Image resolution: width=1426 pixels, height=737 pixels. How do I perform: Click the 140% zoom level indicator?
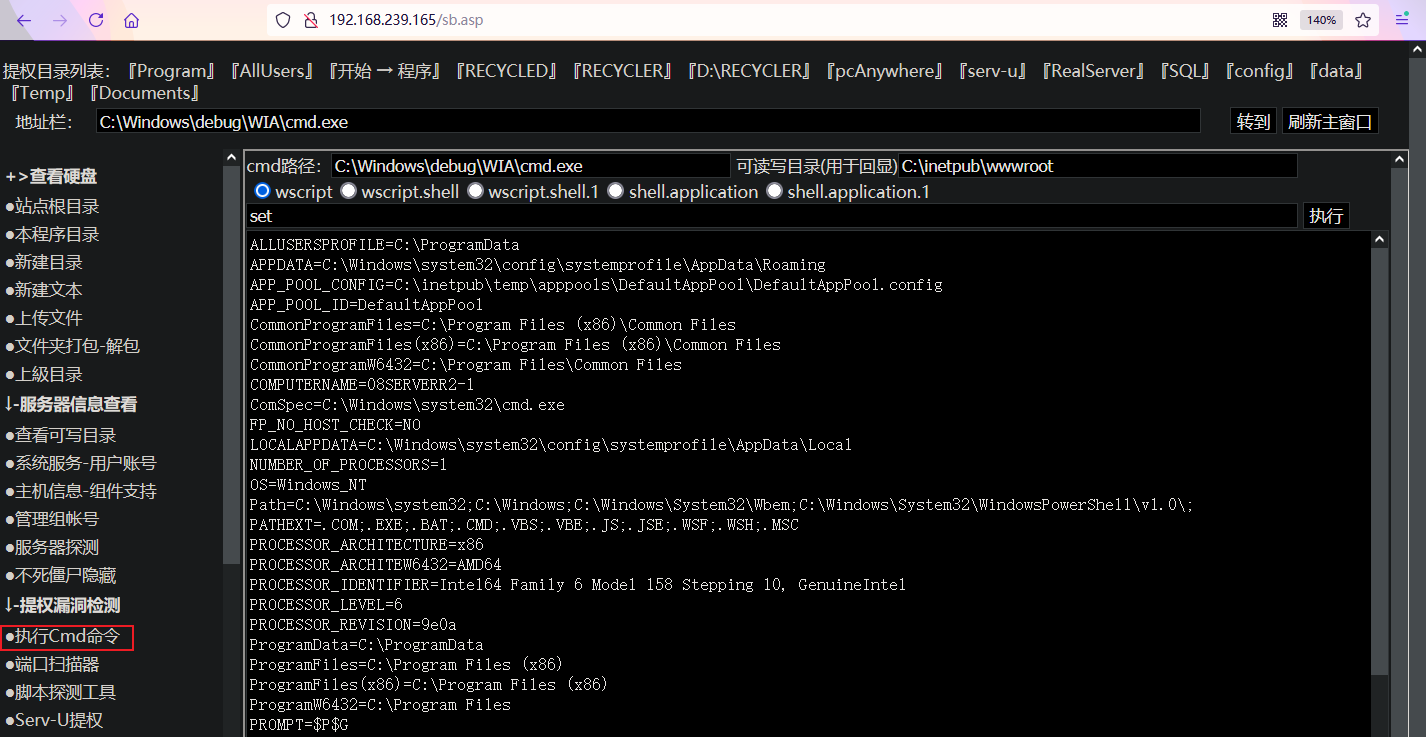1321,20
